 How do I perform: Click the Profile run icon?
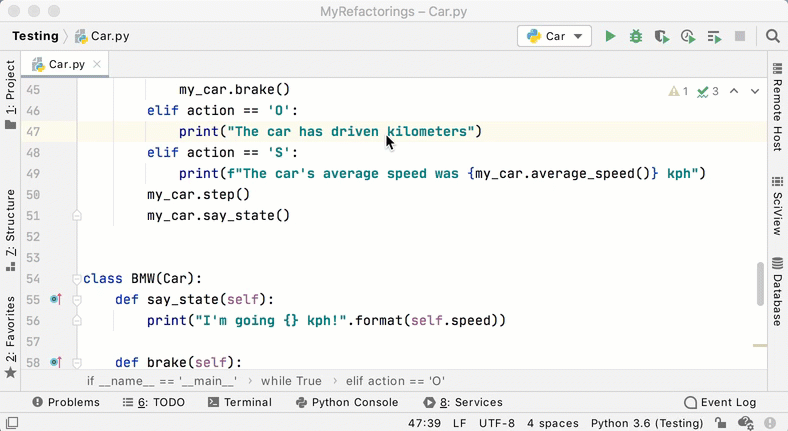click(688, 37)
